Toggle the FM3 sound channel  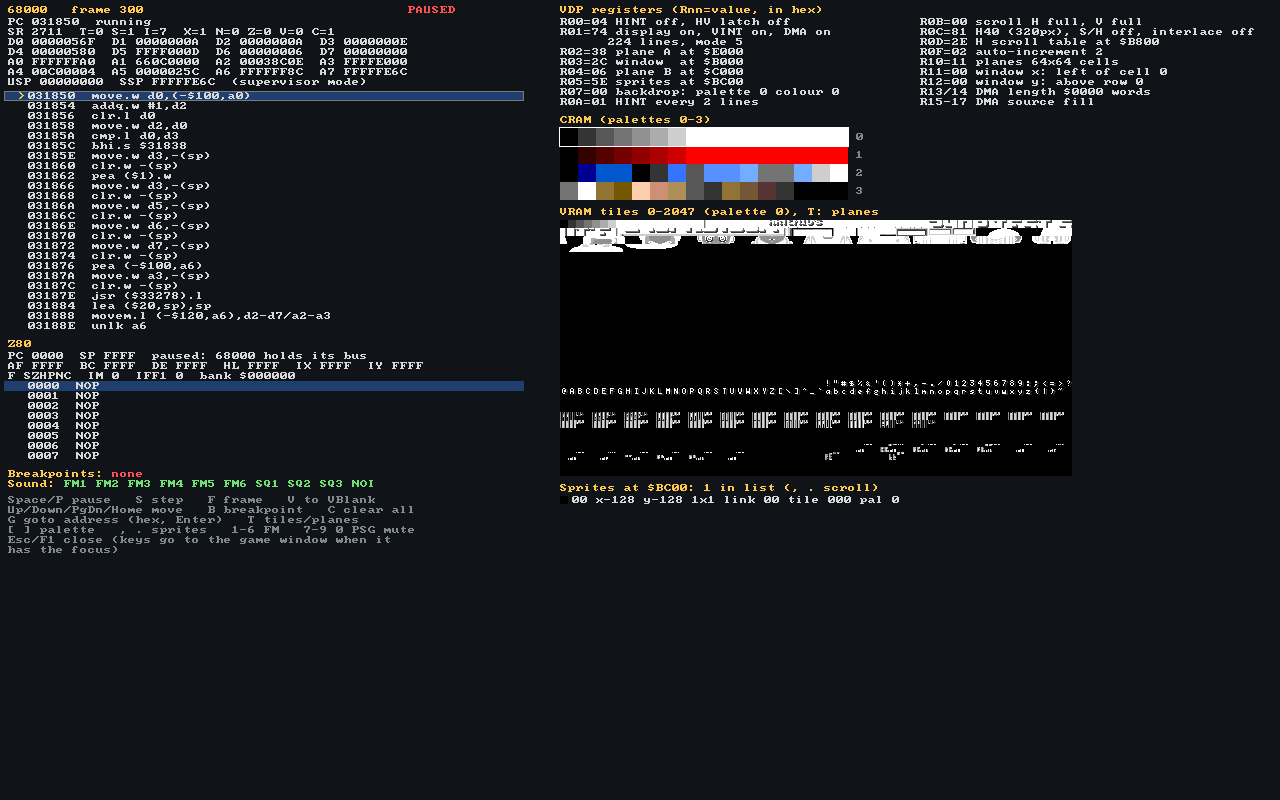click(x=139, y=484)
